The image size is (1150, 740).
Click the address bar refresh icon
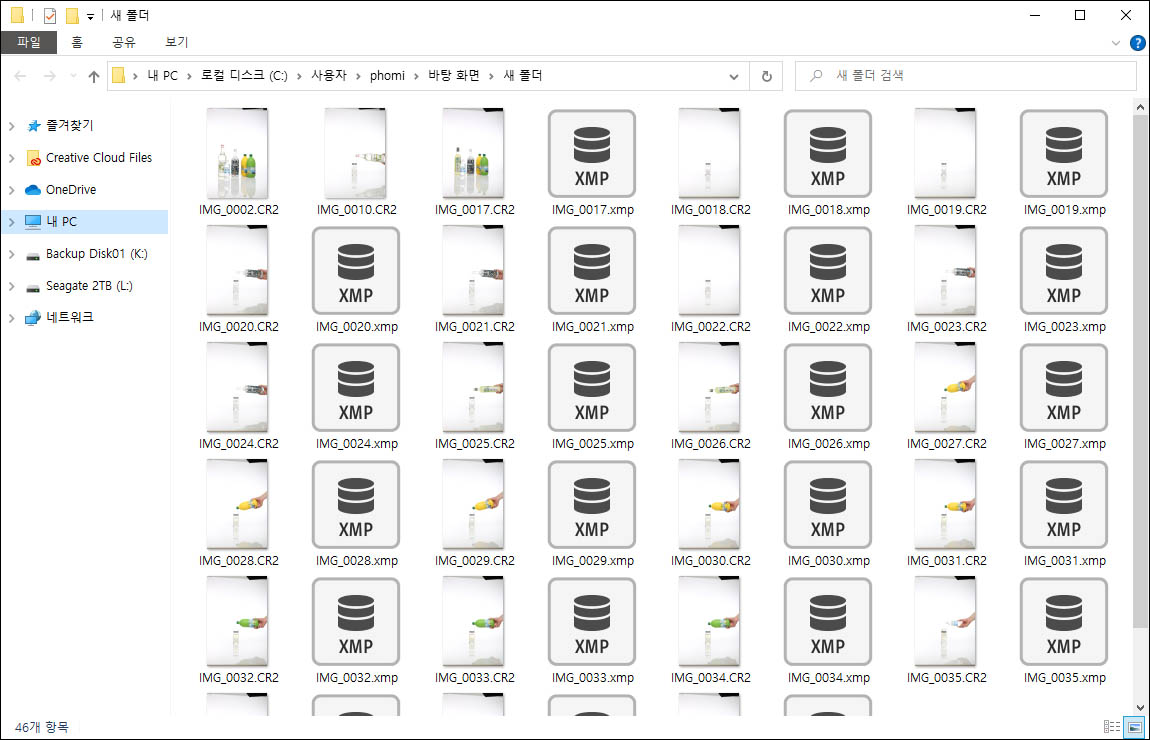click(766, 76)
